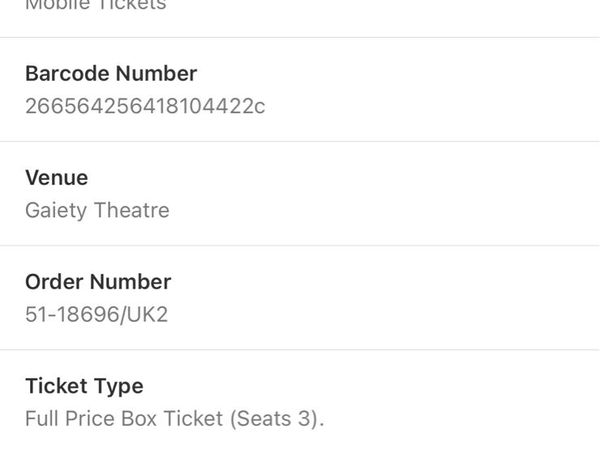Click the '51-18696' portion of order number
Viewport: 600px width, 450px height.
click(70, 314)
